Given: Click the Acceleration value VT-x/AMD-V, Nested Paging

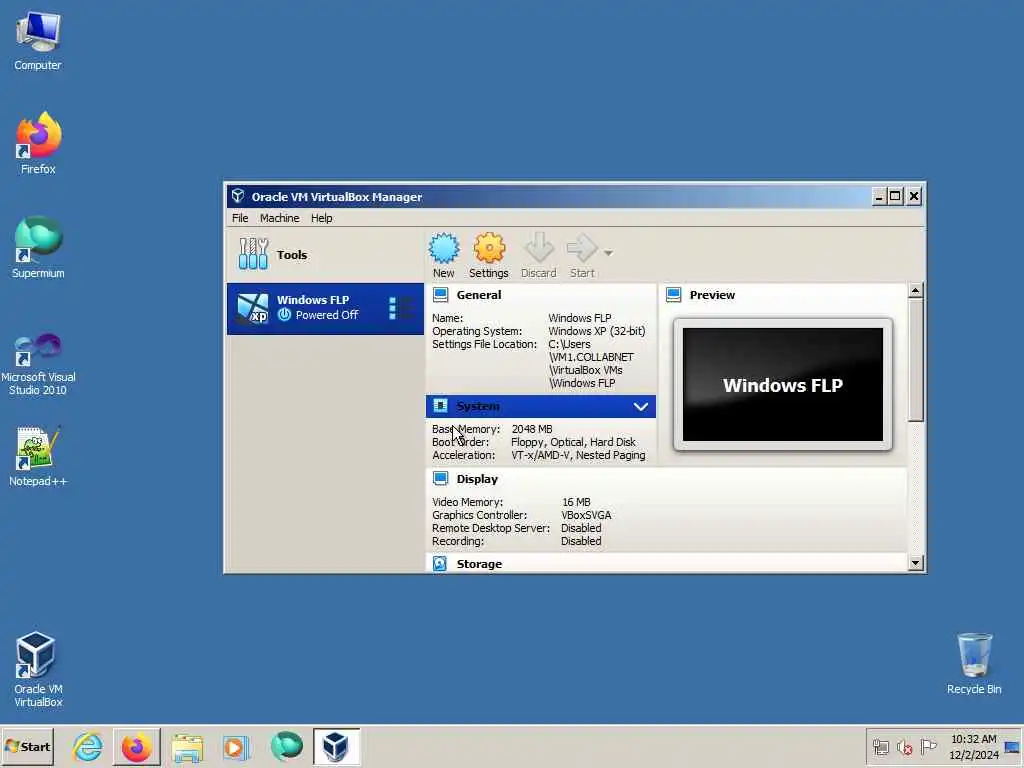Looking at the screenshot, I should click(578, 455).
